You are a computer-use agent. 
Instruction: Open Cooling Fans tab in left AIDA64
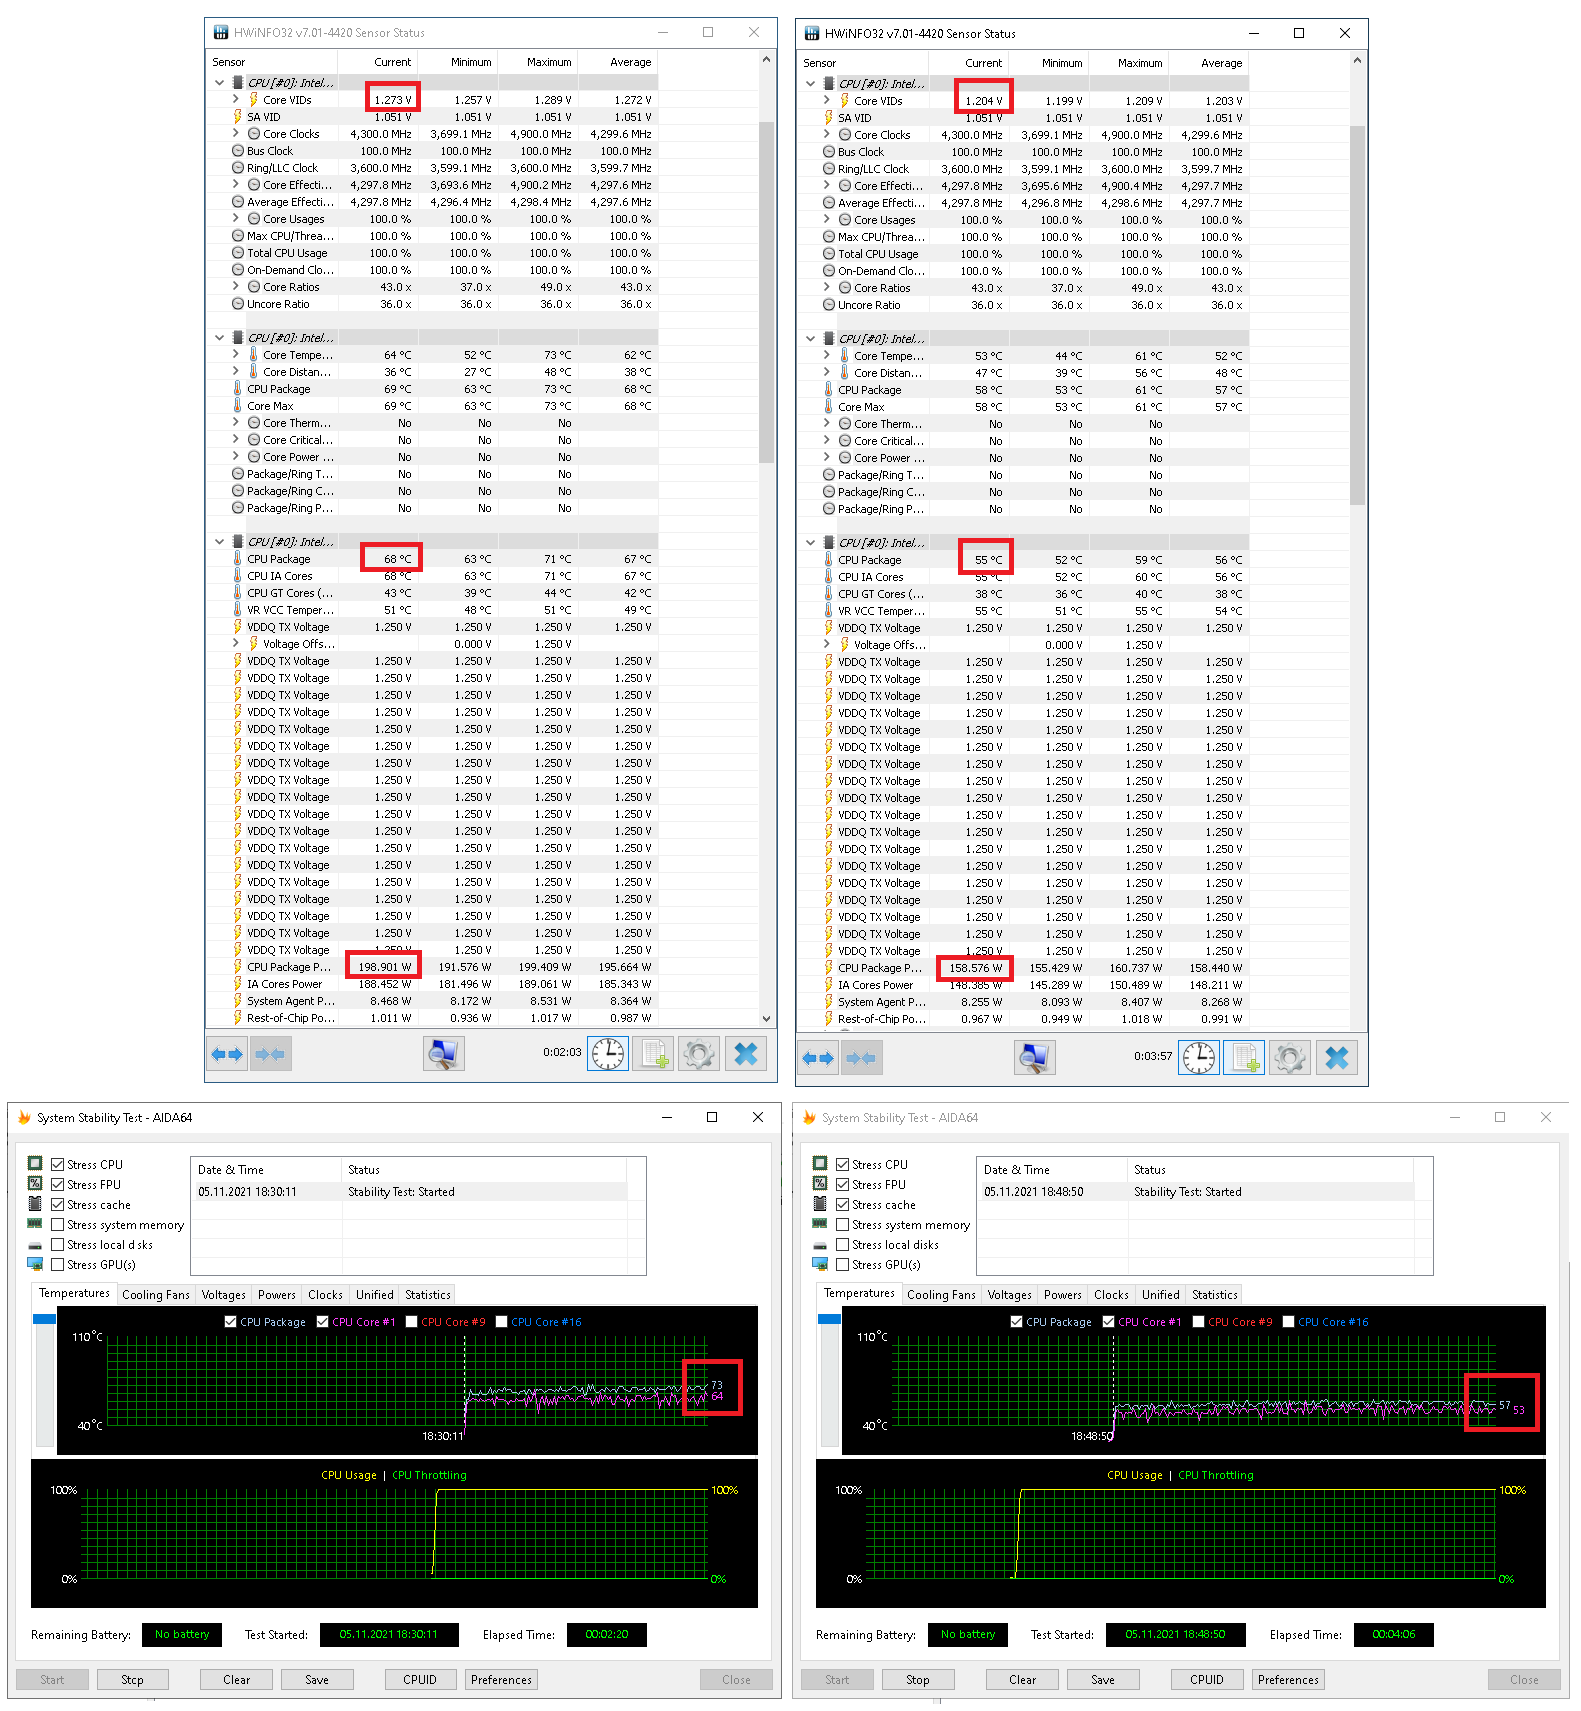(156, 1295)
